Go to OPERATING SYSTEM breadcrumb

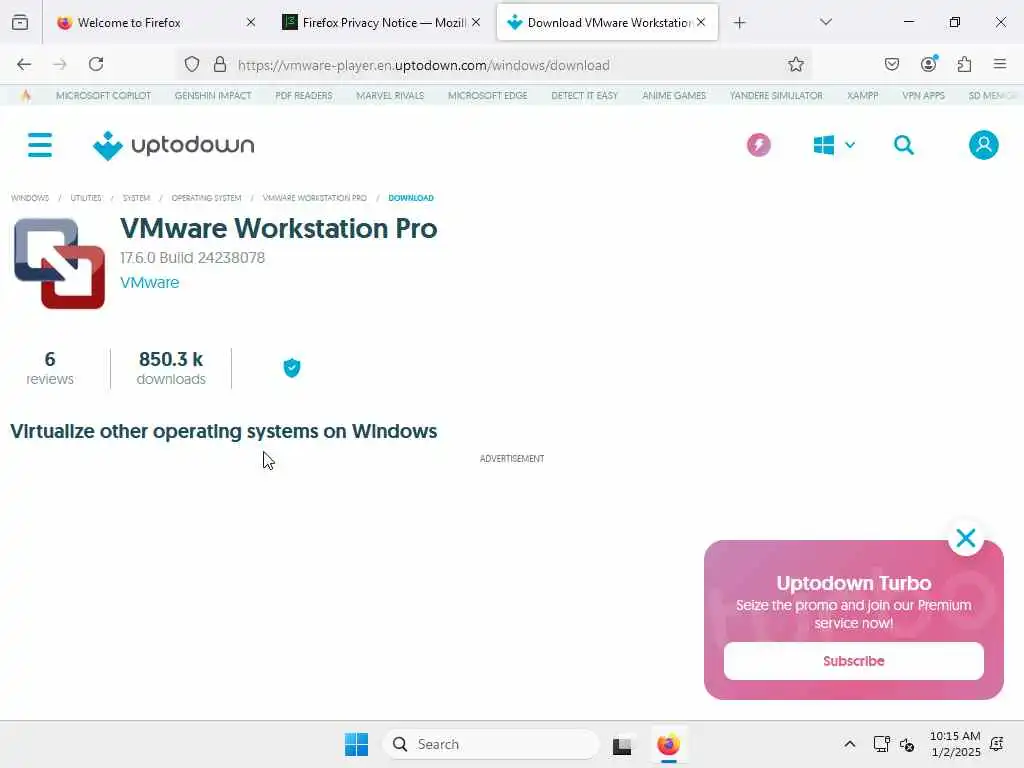tap(206, 198)
